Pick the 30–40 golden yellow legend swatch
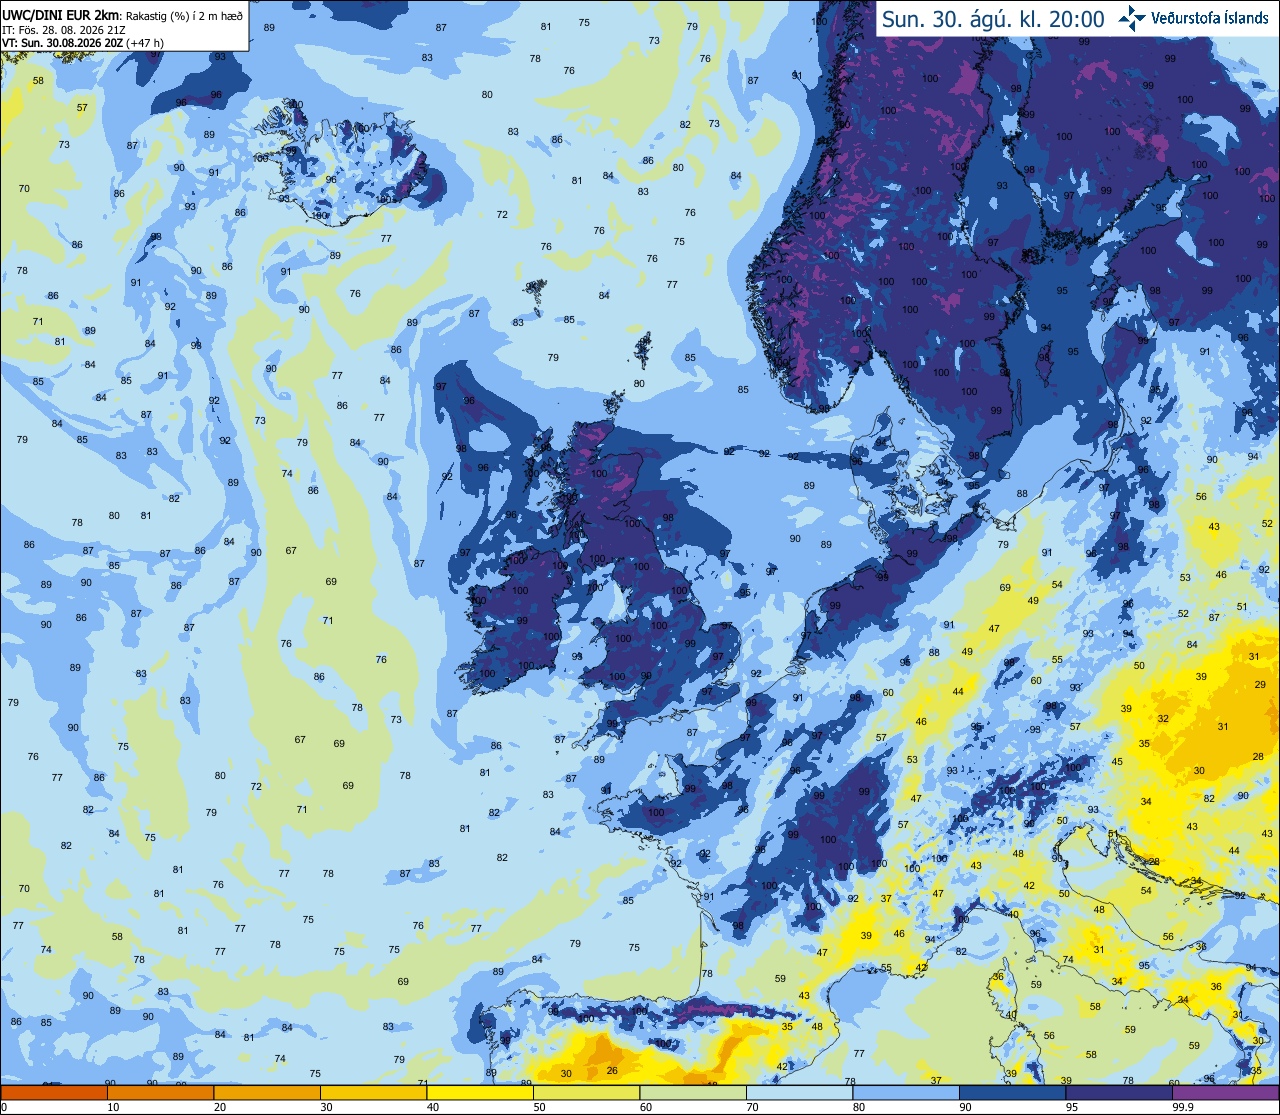1280x1115 pixels. (373, 1092)
